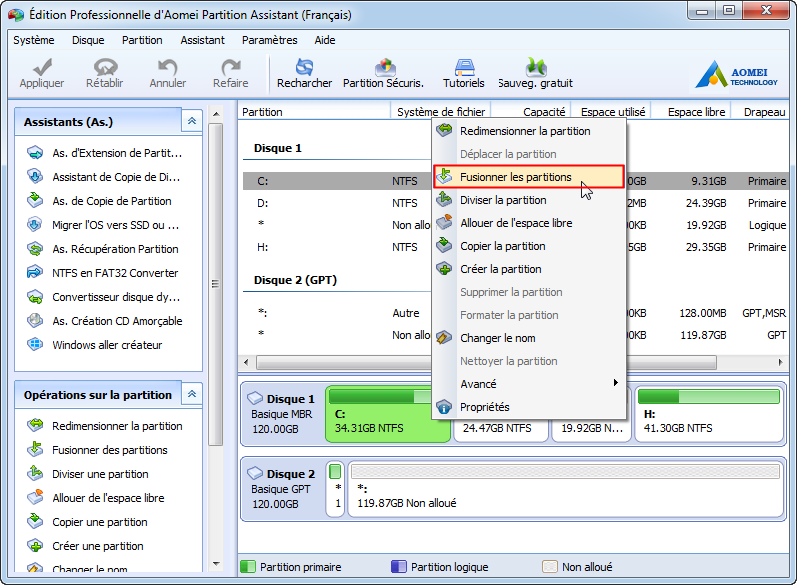This screenshot has height=585, width=797.
Task: Click the Partition logique legend swatch
Action: pyautogui.click(x=398, y=567)
